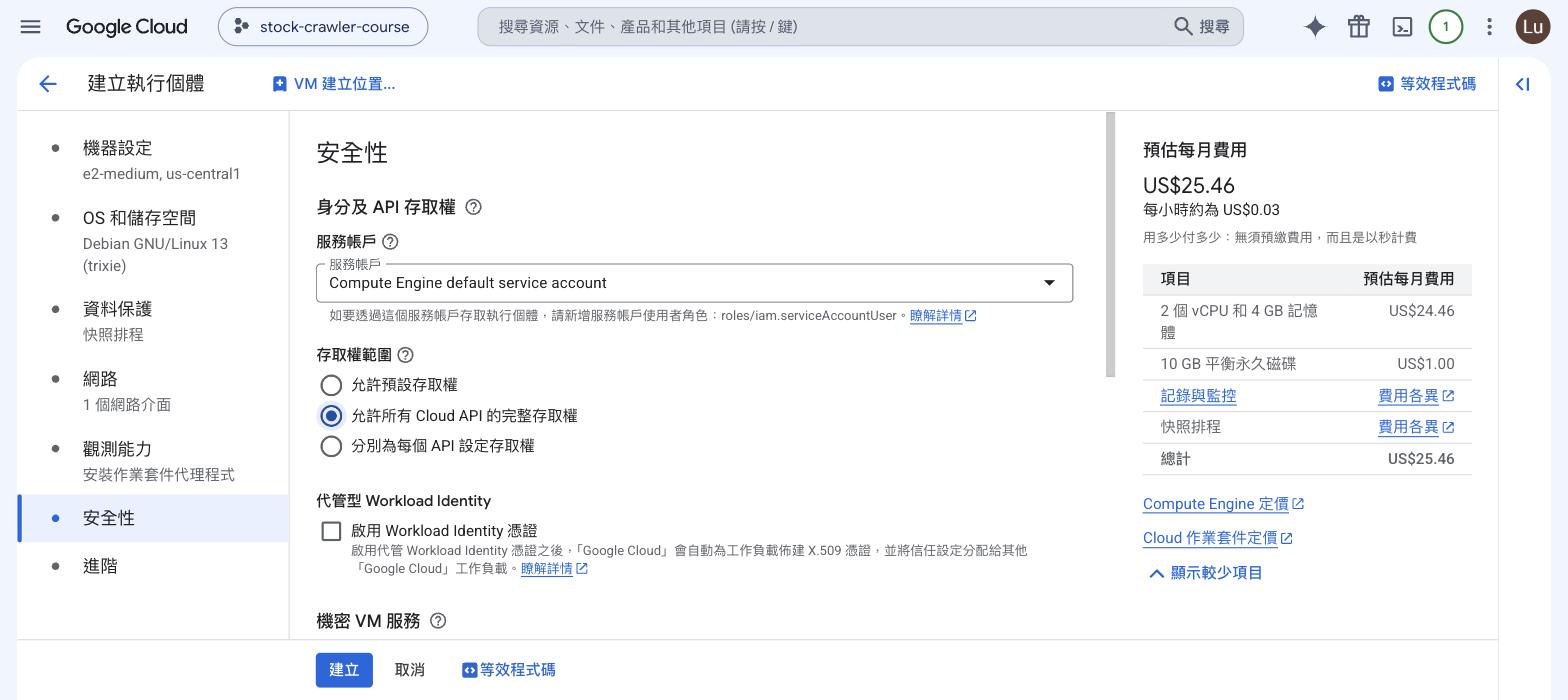1568x700 pixels.
Task: Open notifications badge showing 1
Action: point(1445,27)
